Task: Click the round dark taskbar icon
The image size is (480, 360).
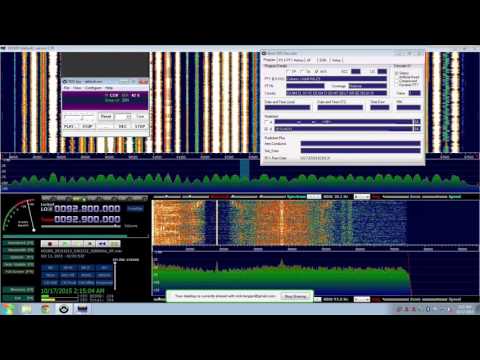Action: click(x=64, y=309)
